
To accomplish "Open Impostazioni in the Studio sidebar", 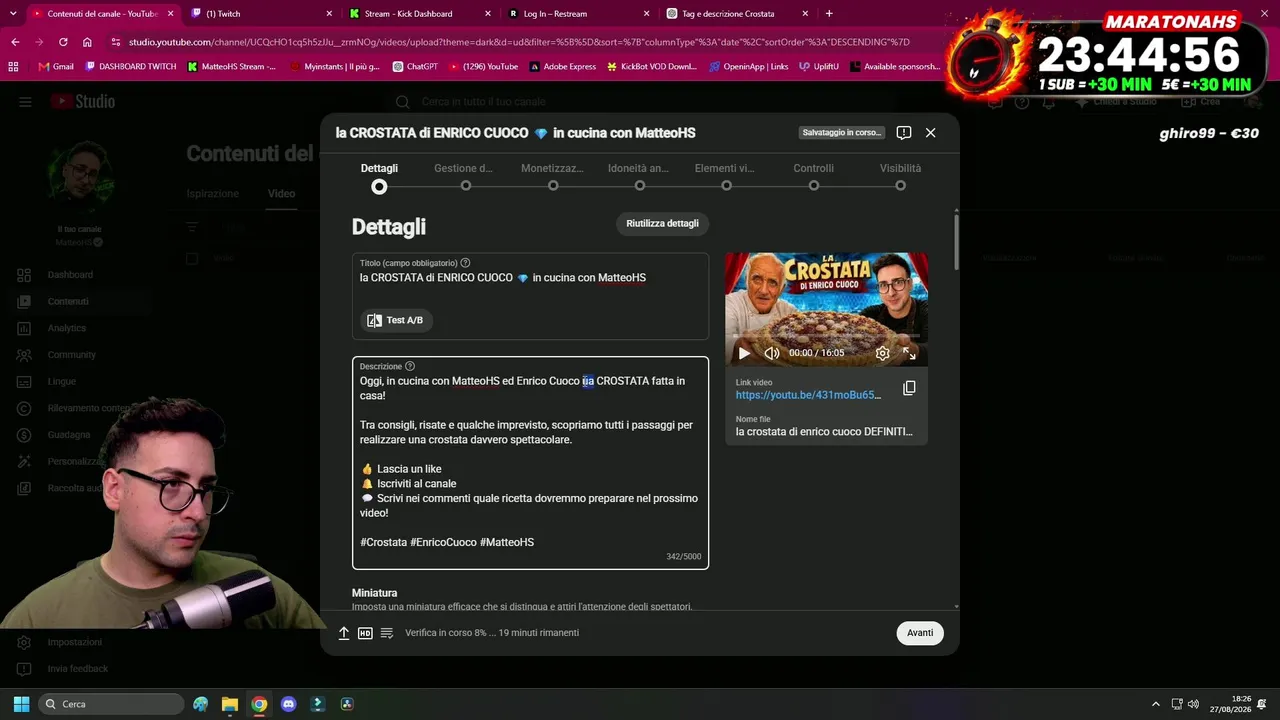I will click(75, 642).
